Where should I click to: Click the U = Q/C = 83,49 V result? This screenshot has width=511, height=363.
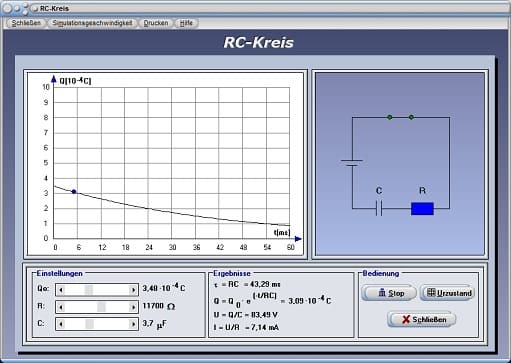tap(246, 315)
